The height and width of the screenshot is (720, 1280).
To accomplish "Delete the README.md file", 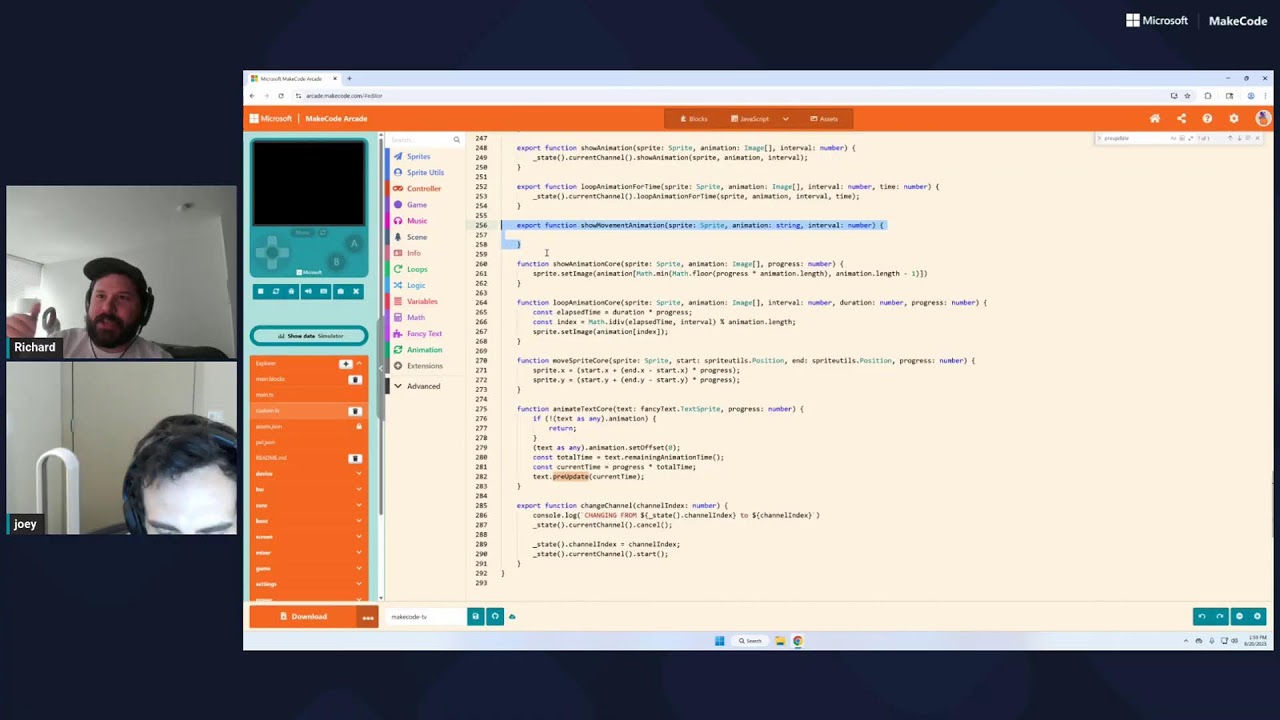I will tap(354, 458).
